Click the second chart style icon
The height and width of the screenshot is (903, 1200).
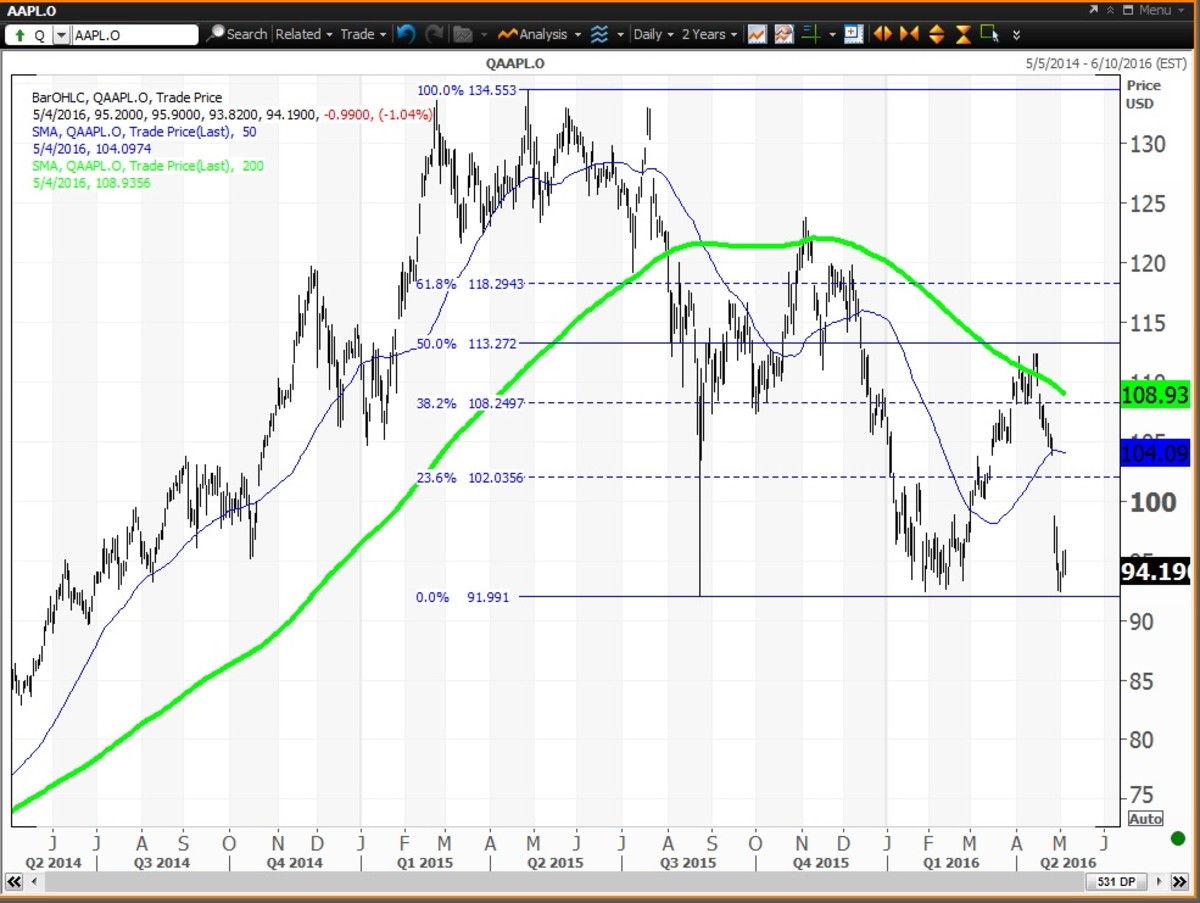(x=784, y=34)
